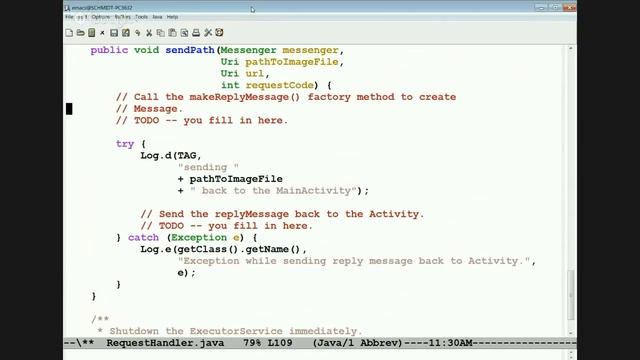
Task: Open the File menu
Action: 69,17
